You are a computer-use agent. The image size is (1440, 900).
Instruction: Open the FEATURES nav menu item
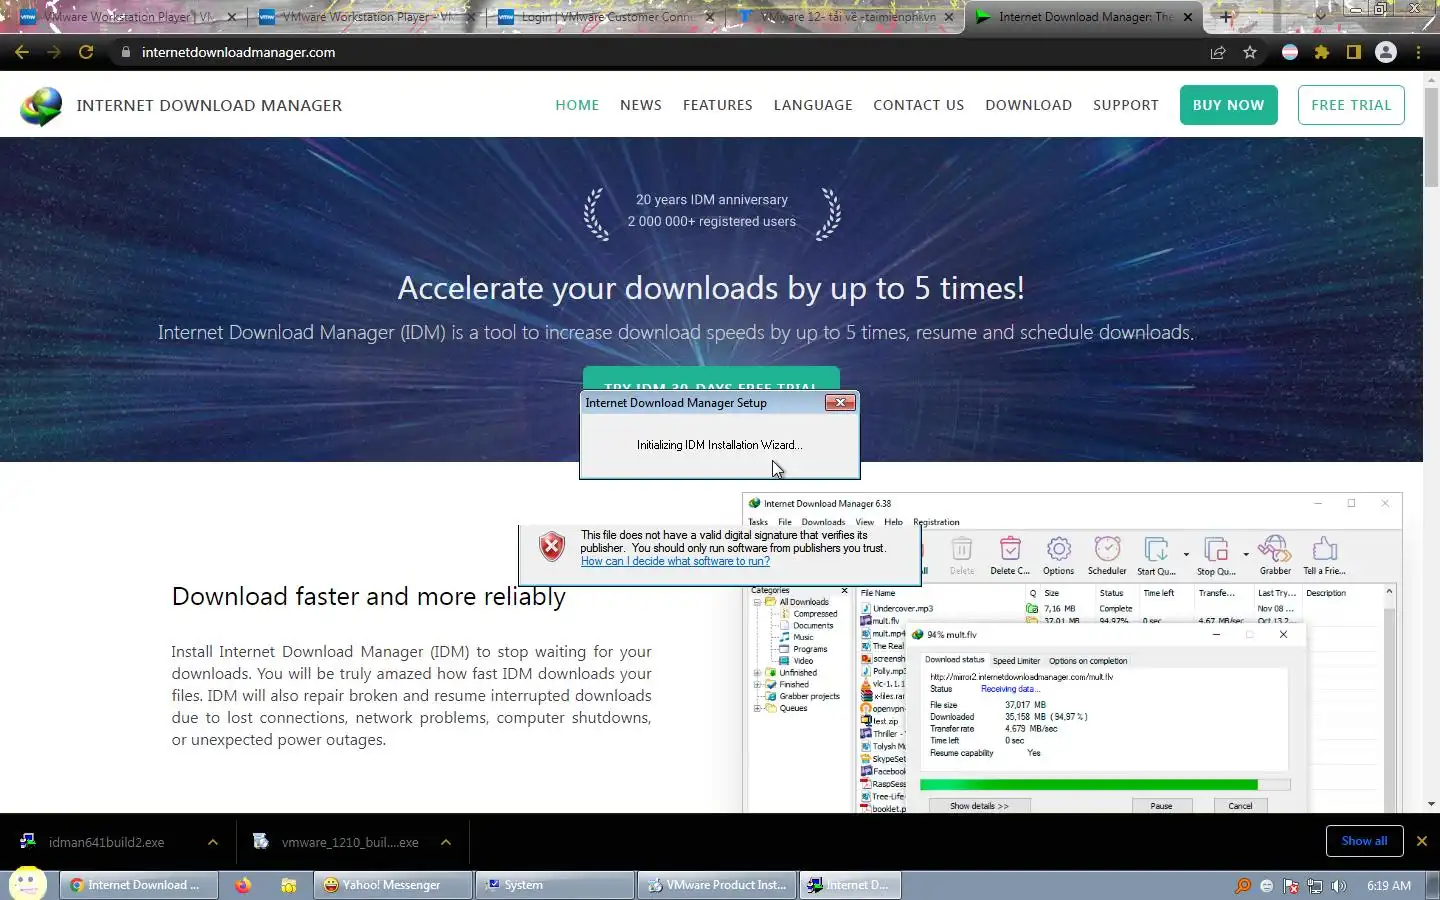tap(718, 105)
